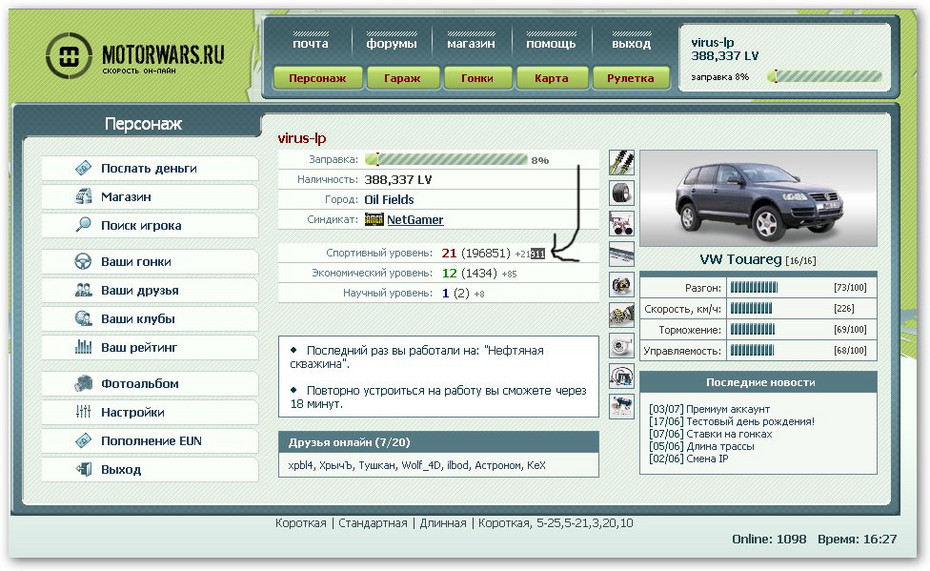Click the VW Touareg [16/16] label
Viewport: 930px width, 571px height.
(x=758, y=260)
